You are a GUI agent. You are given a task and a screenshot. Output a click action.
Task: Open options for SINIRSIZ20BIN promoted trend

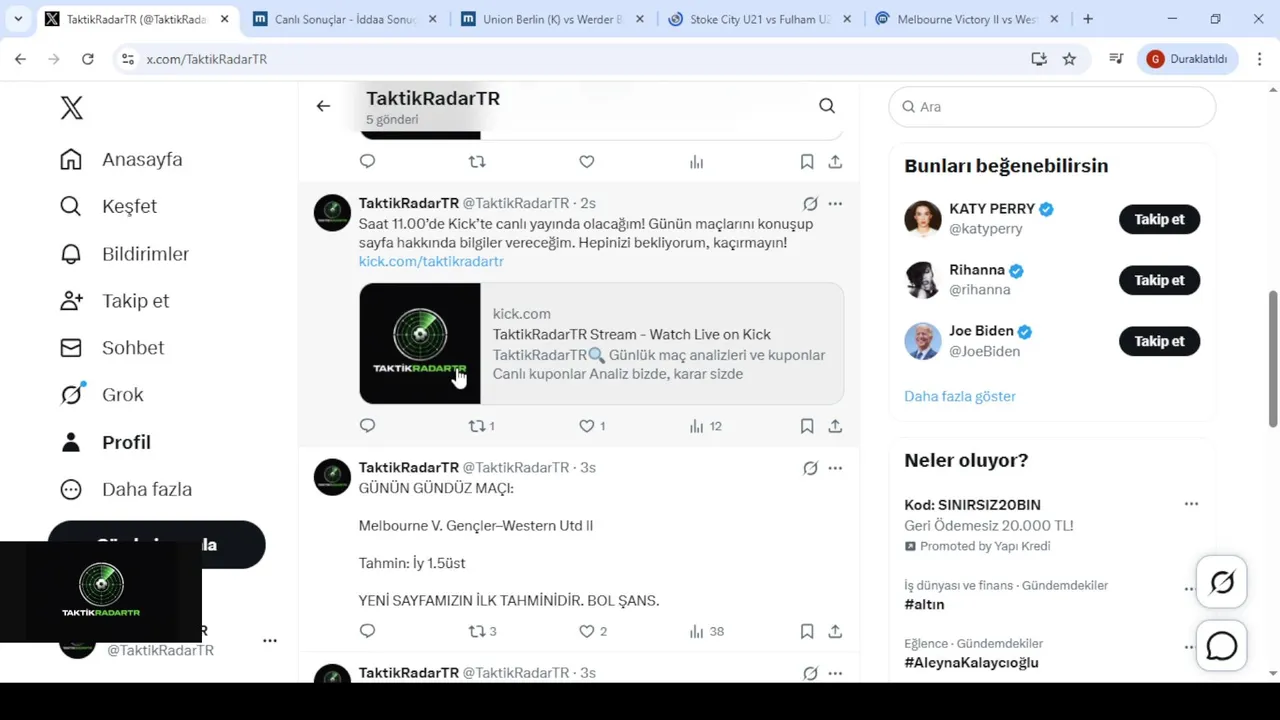[1191, 504]
